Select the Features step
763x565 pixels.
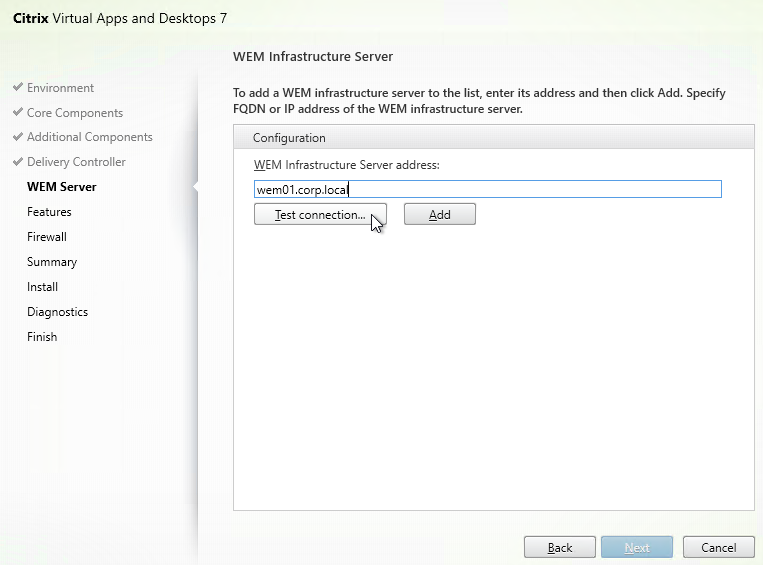point(49,212)
